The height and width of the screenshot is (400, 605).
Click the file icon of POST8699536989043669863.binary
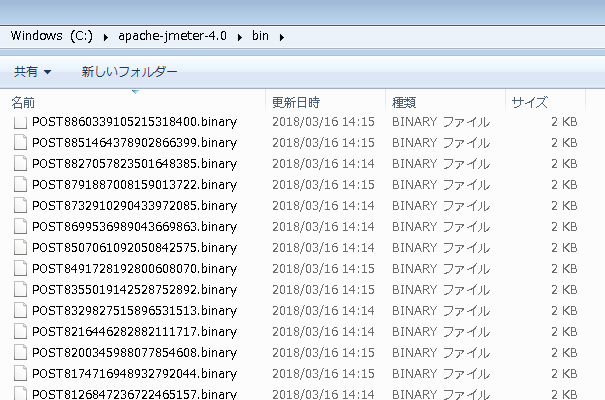20,226
